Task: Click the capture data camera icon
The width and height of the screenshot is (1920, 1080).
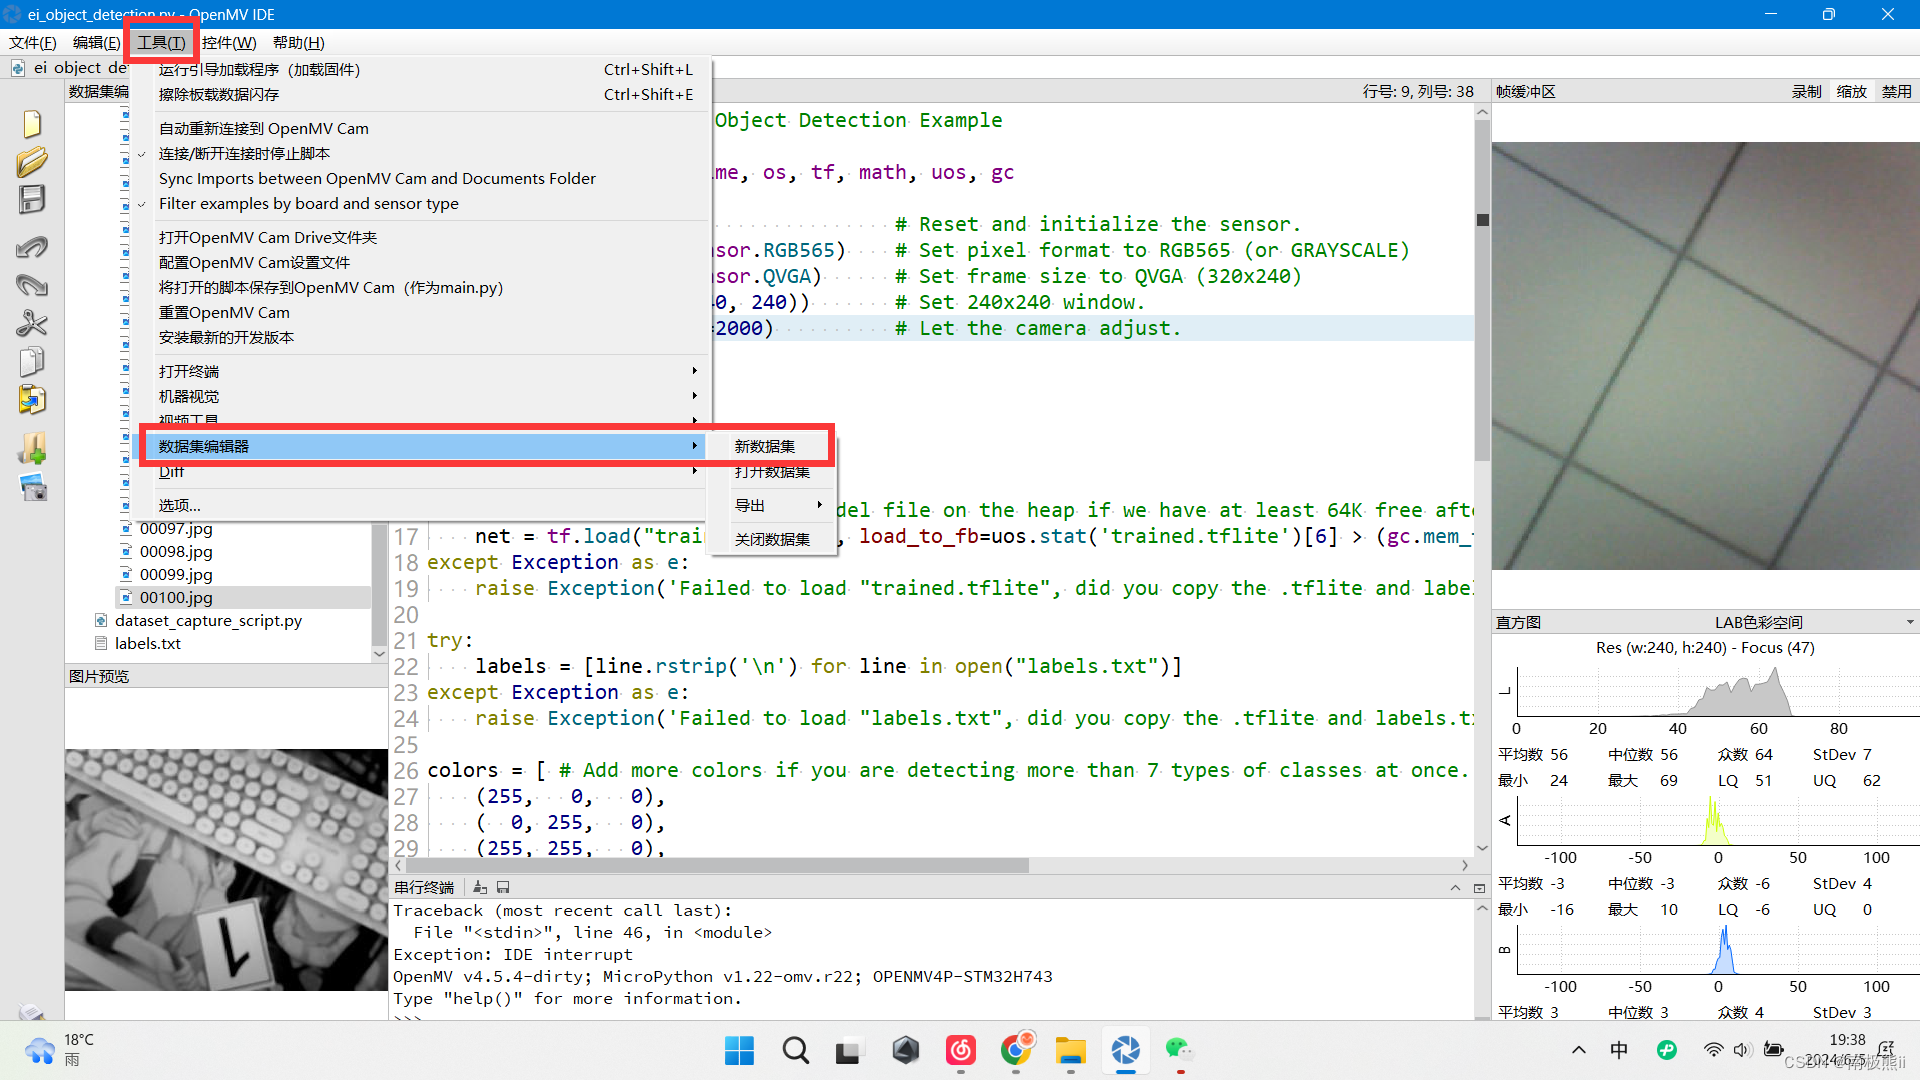Action: [x=32, y=488]
